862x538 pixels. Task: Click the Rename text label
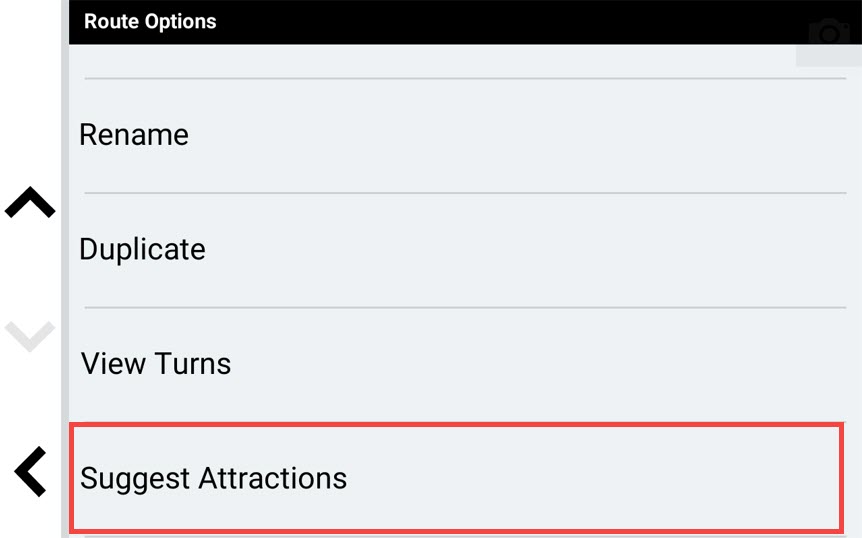[x=134, y=135]
